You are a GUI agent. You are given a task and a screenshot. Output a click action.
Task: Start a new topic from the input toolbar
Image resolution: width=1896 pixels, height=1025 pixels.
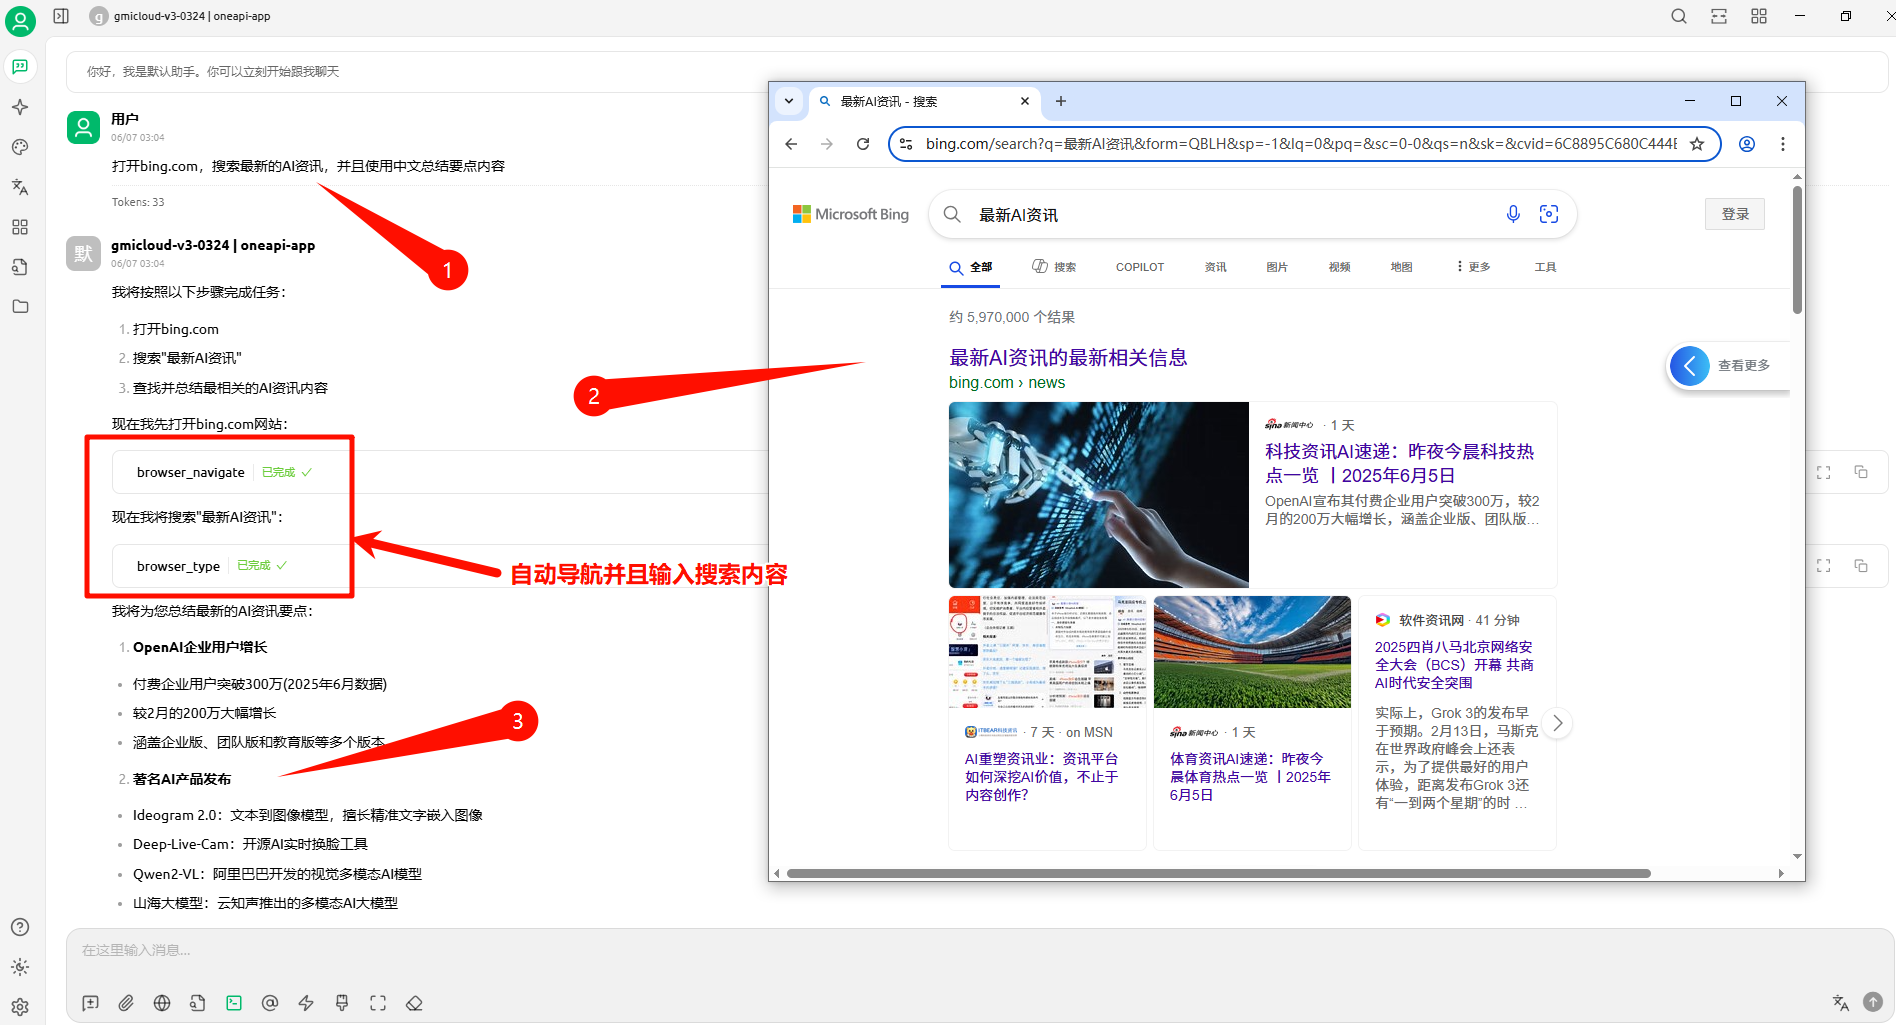90,1003
